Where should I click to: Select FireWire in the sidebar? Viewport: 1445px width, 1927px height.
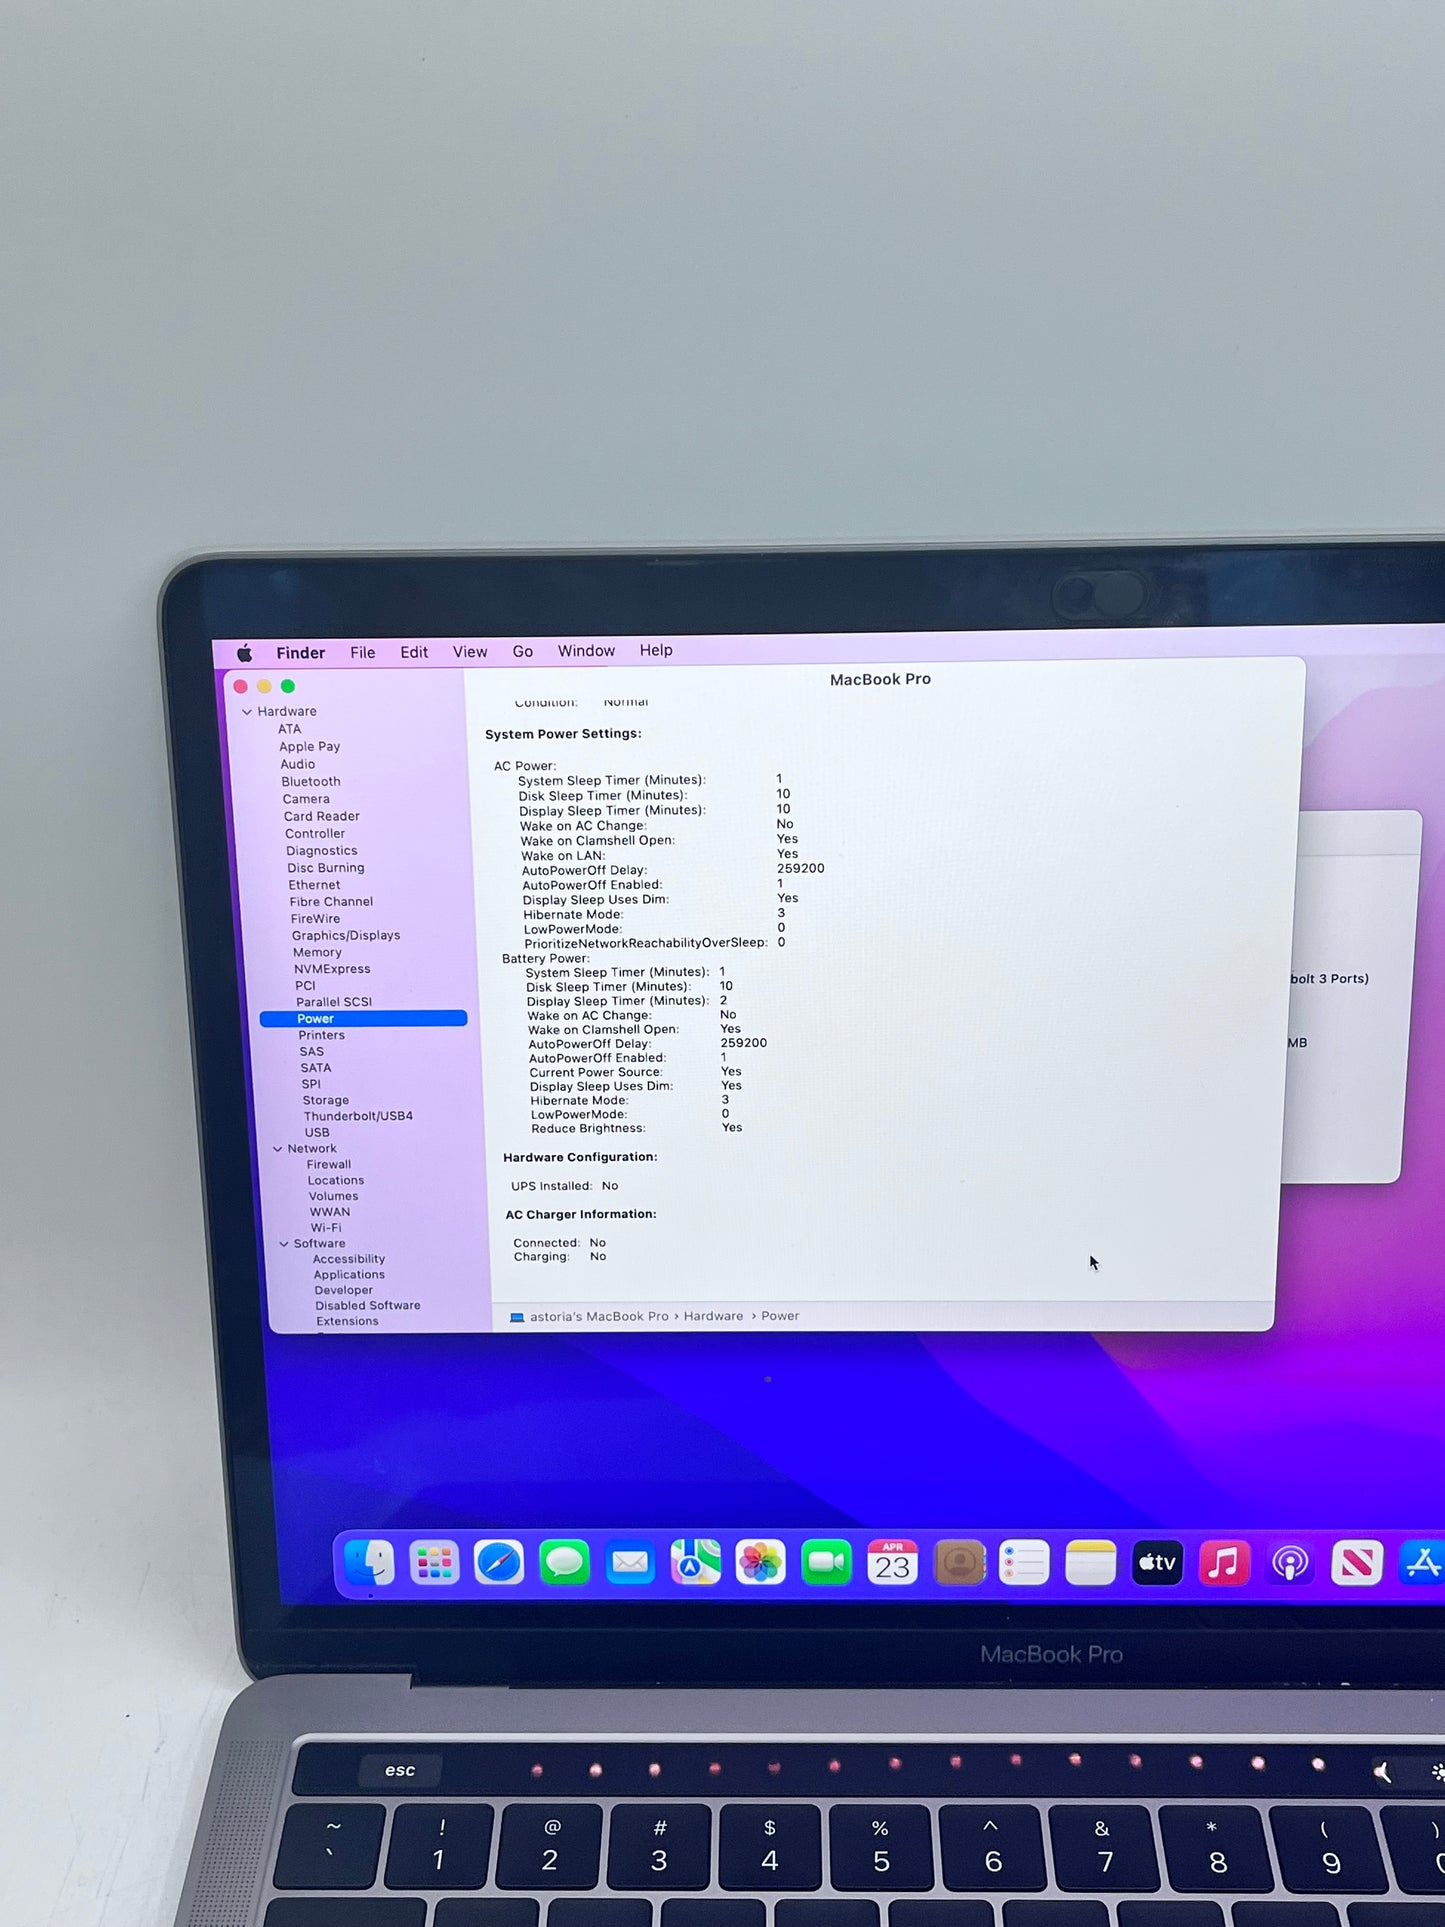(x=315, y=919)
